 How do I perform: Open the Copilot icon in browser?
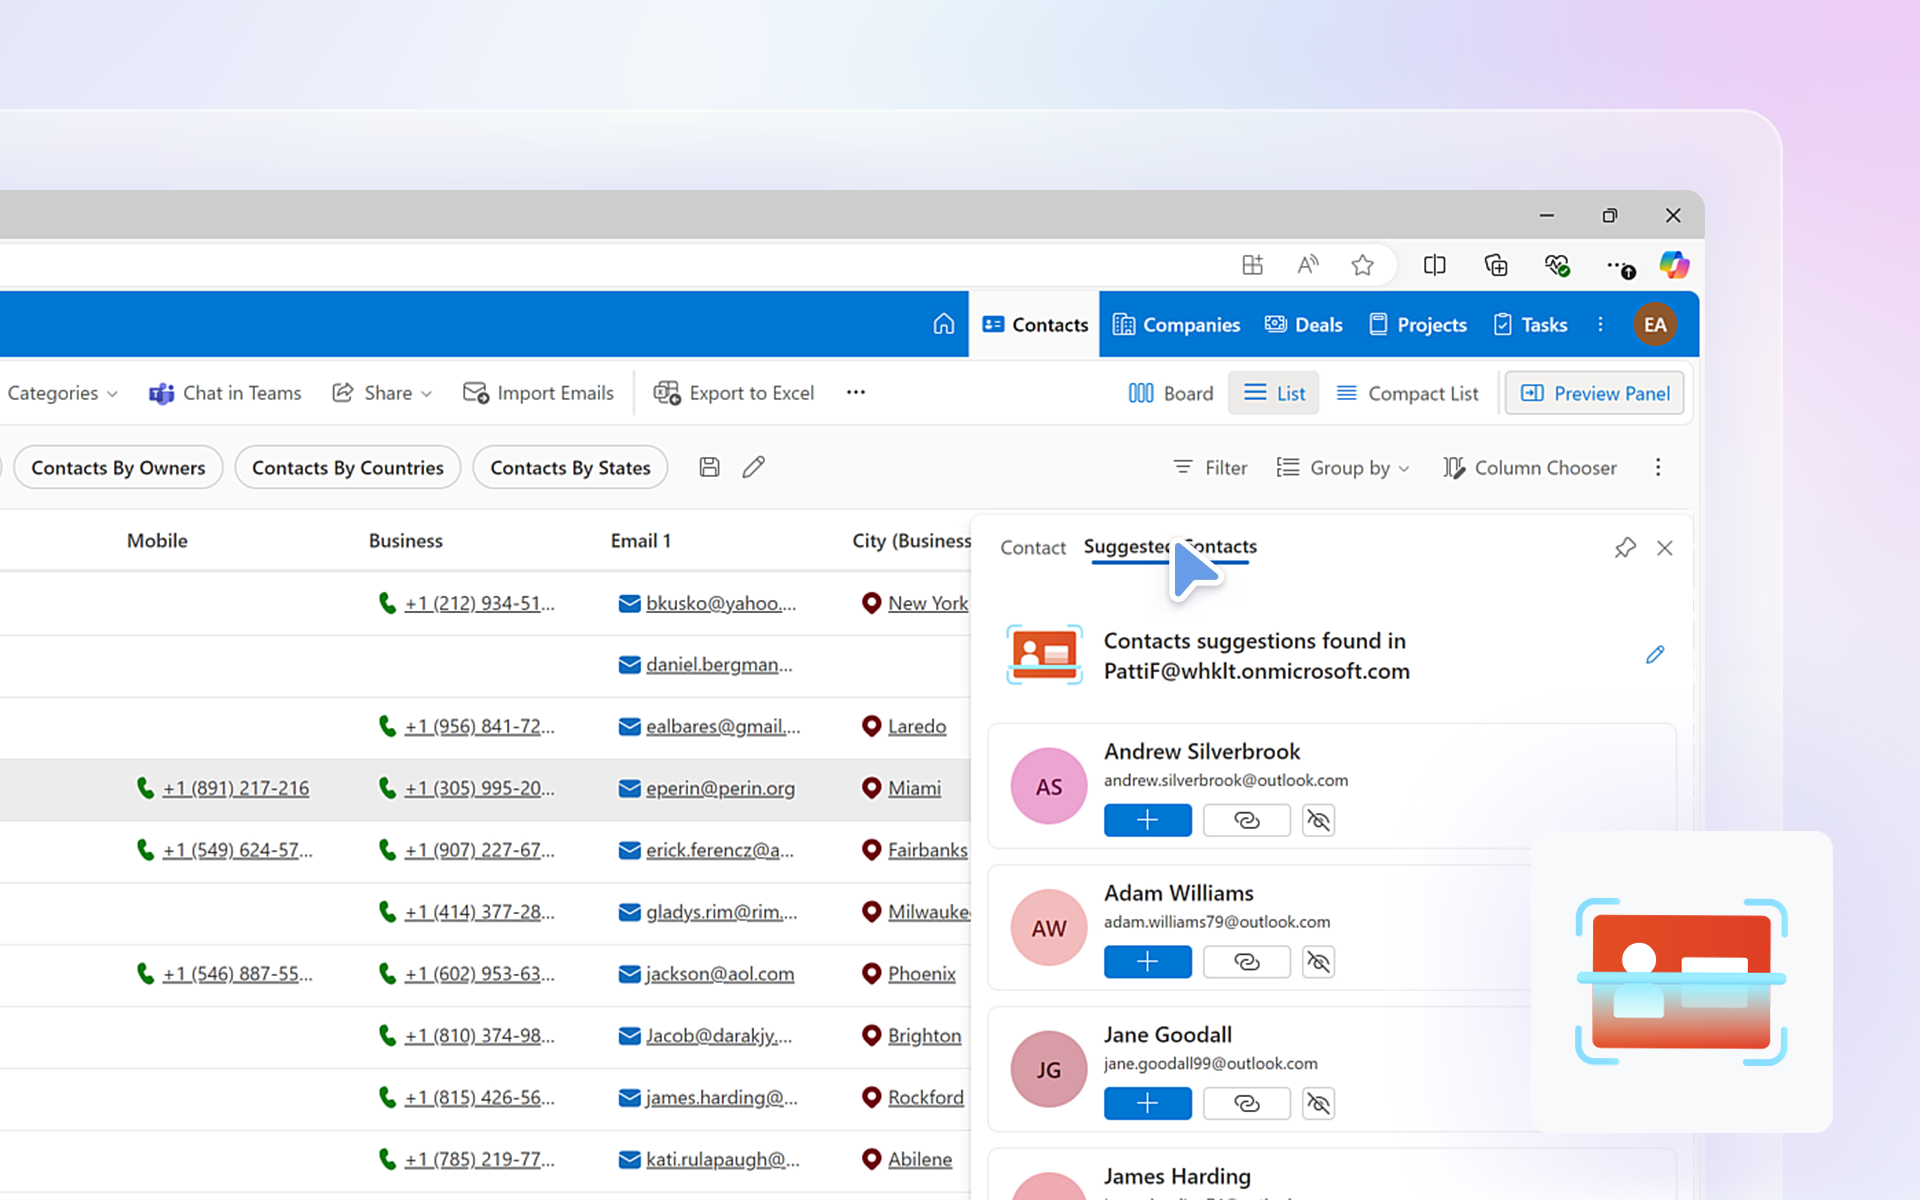click(1674, 265)
